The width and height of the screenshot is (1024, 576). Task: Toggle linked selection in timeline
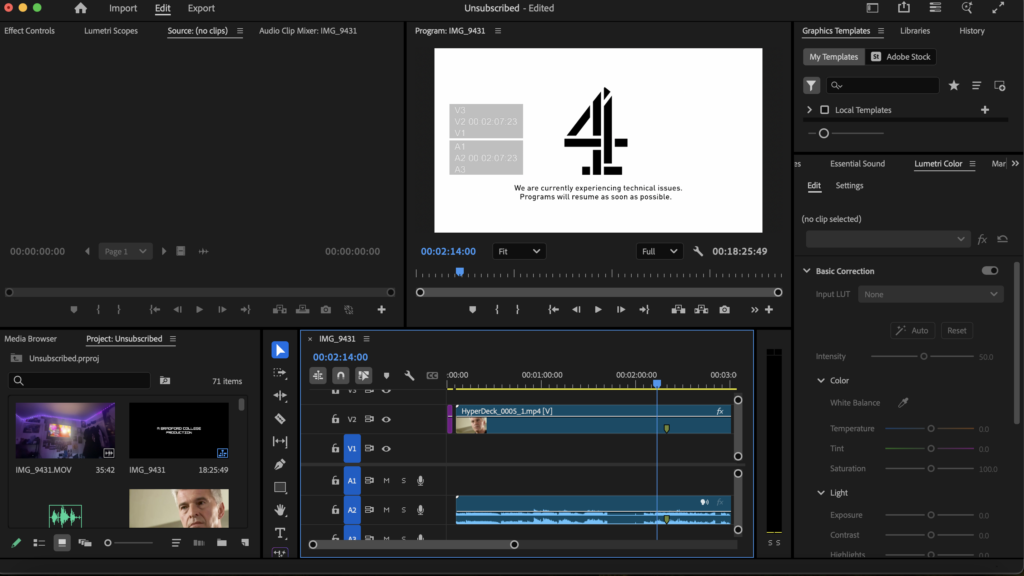364,376
